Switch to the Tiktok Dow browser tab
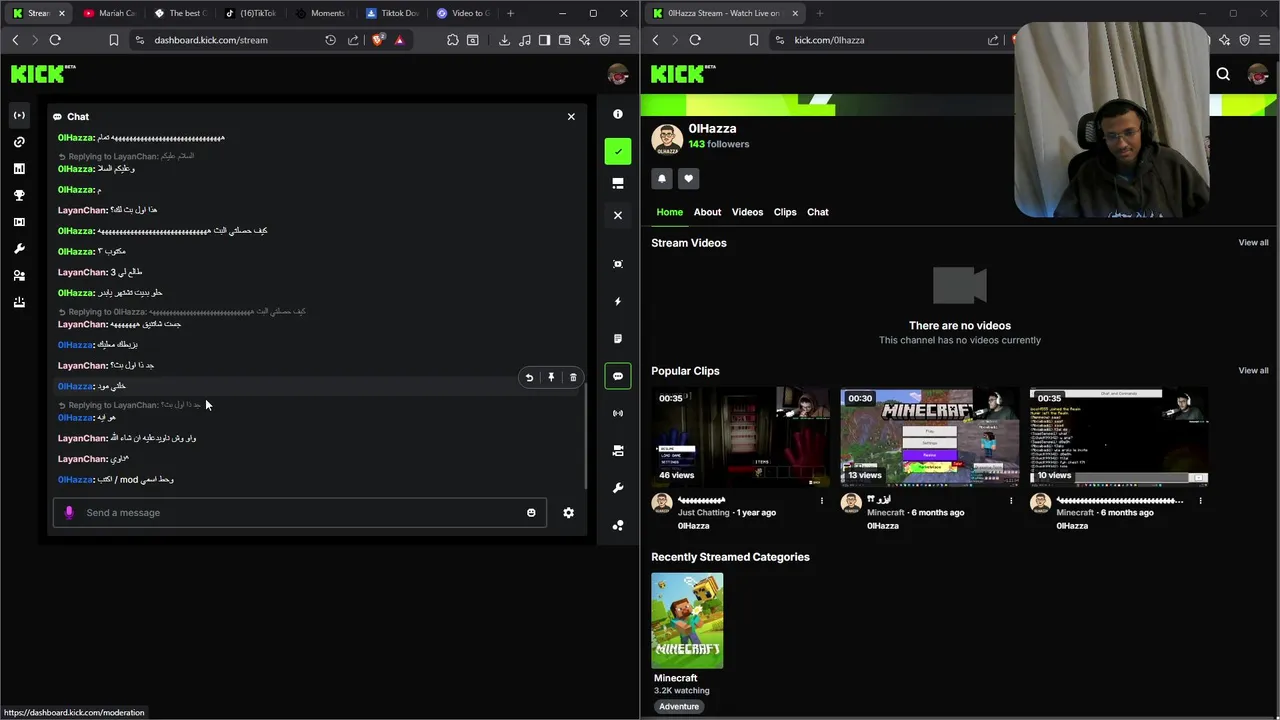Image resolution: width=1280 pixels, height=720 pixels. point(392,13)
